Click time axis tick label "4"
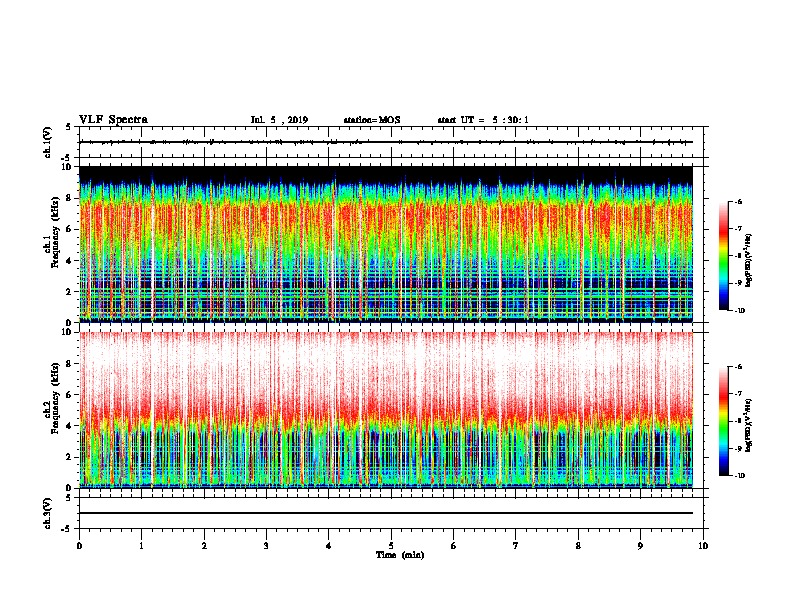This screenshot has height=612, width=792. (x=329, y=546)
